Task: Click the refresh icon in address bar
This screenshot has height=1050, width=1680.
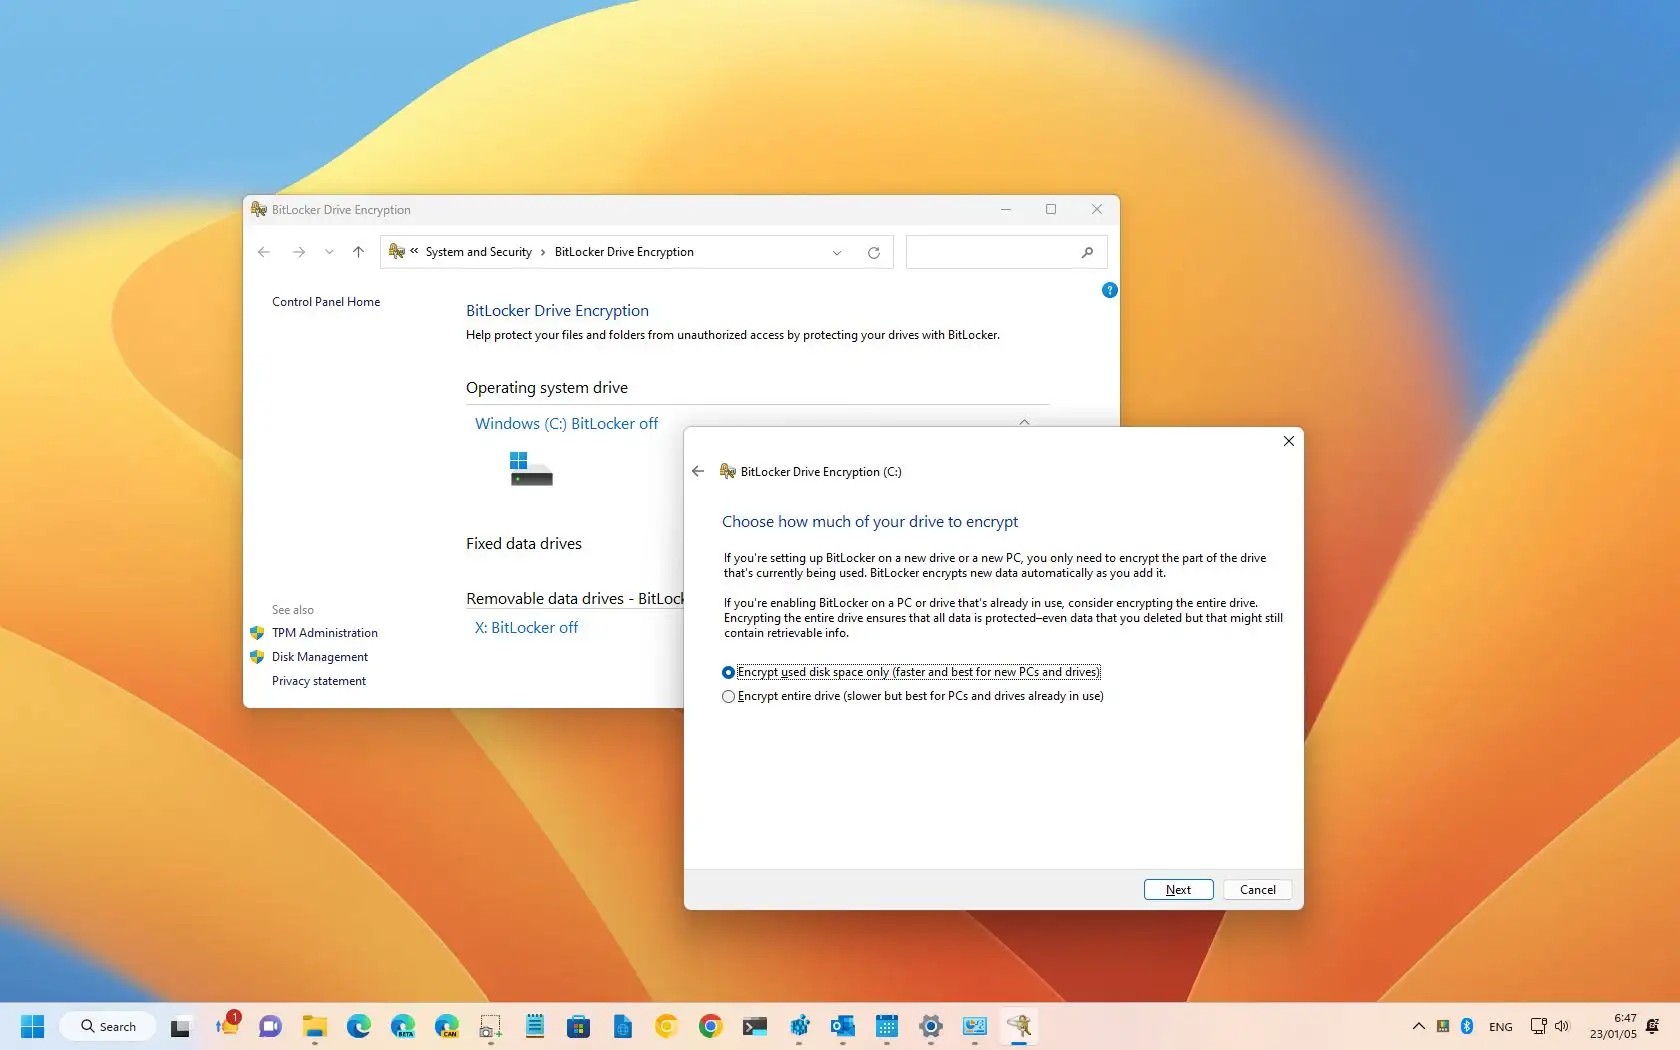Action: pos(873,253)
